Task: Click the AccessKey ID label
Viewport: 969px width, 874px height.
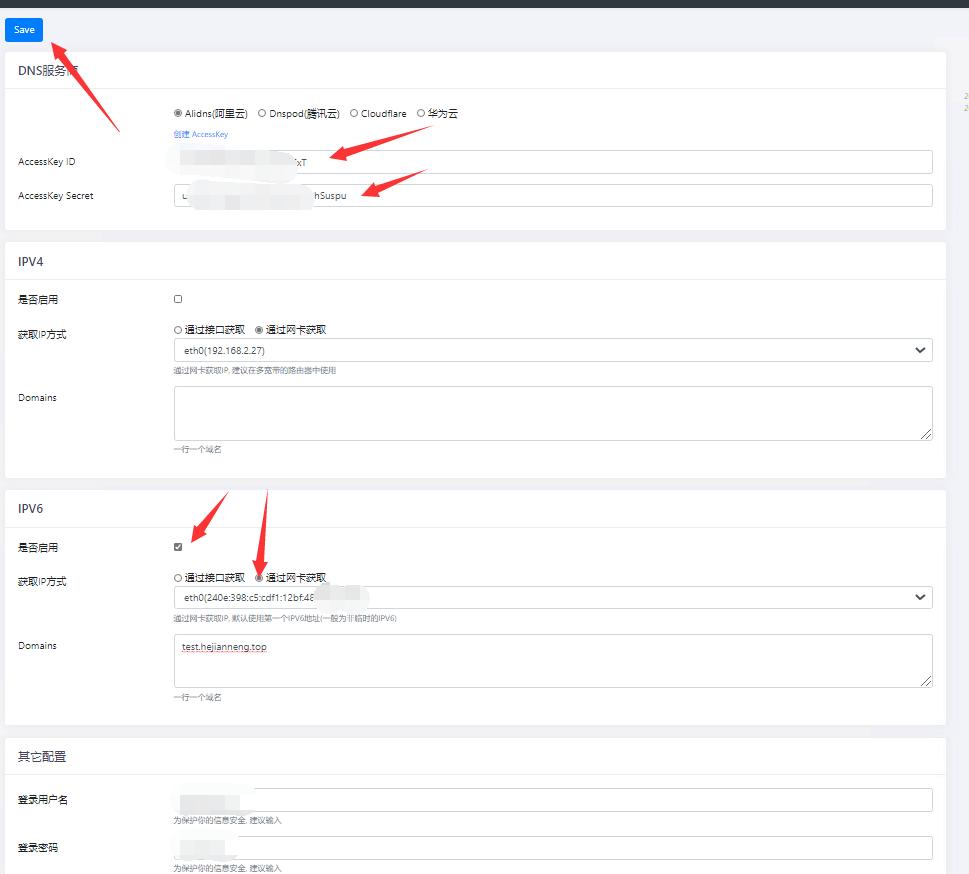Action: 46,161
